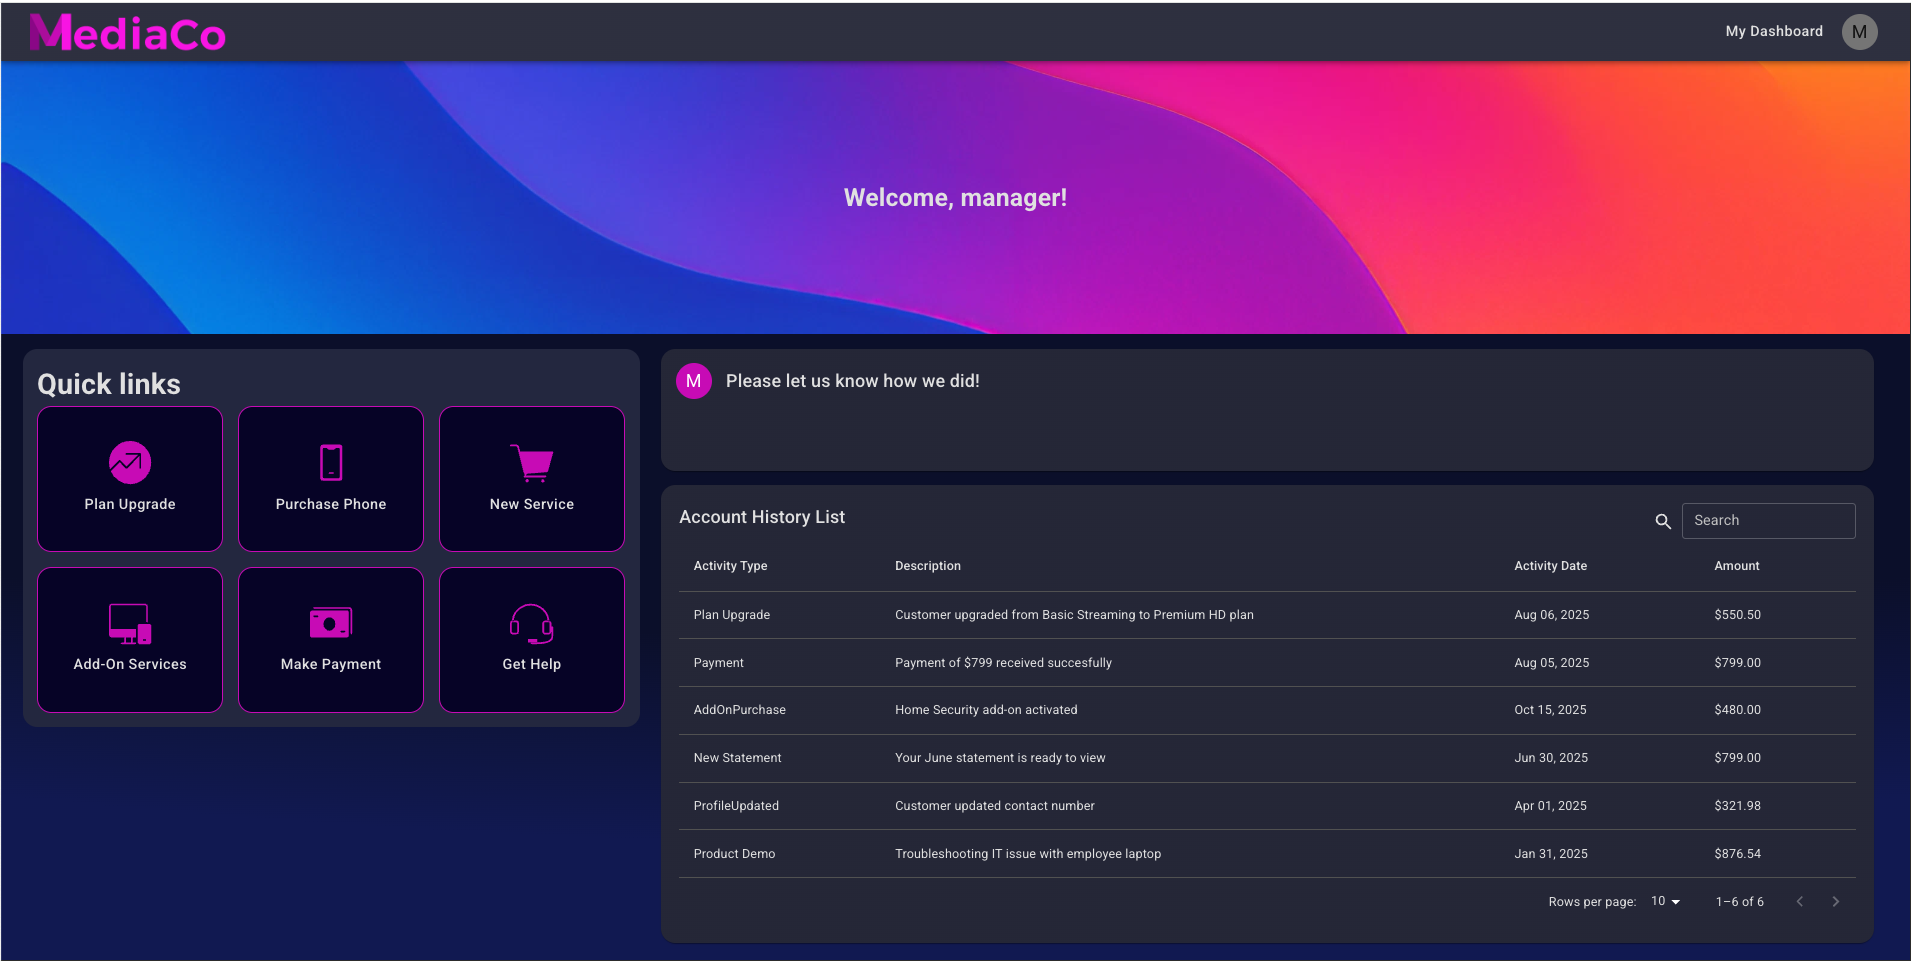
Task: Click the Make Payment cash icon
Action: [x=331, y=623]
